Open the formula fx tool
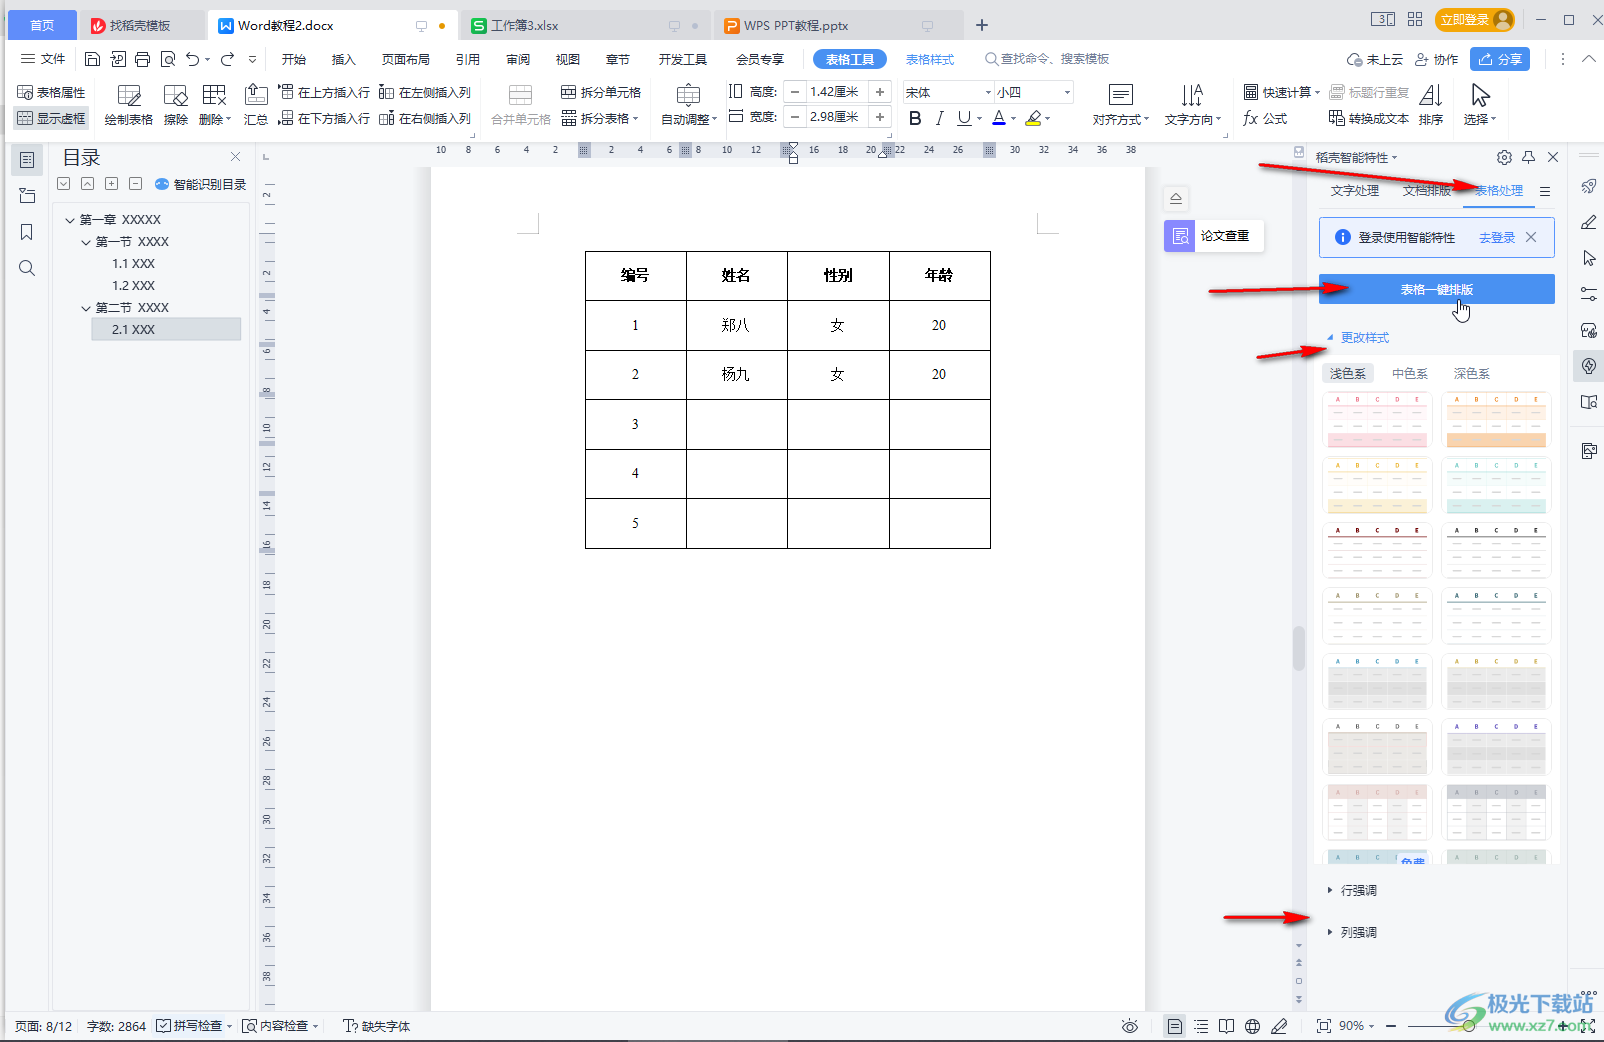 pos(1265,119)
